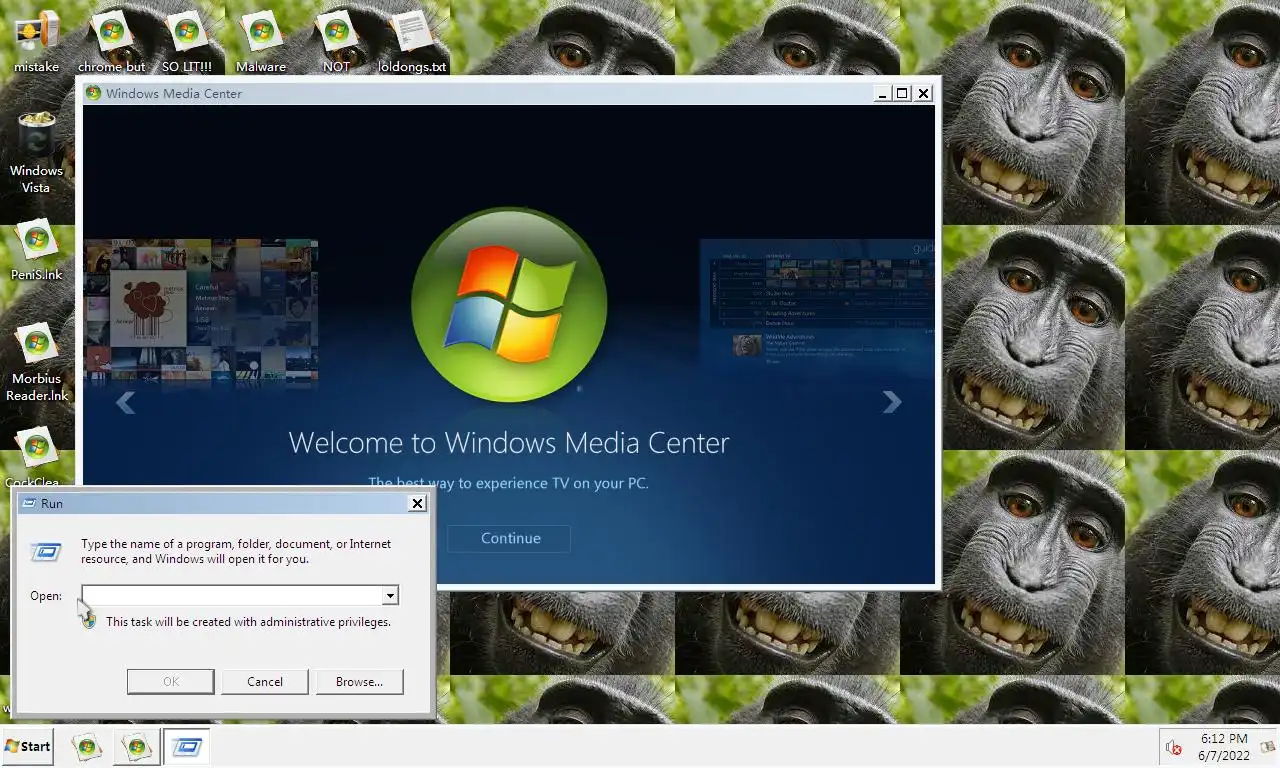This screenshot has width=1280, height=768.
Task: Click the rightmost system tray icon
Action: [x=1269, y=747]
